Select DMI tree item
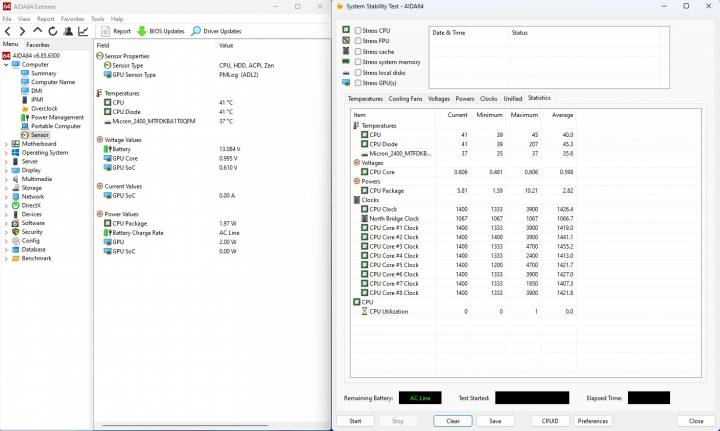Viewport: 720px width, 431px height. (37, 91)
